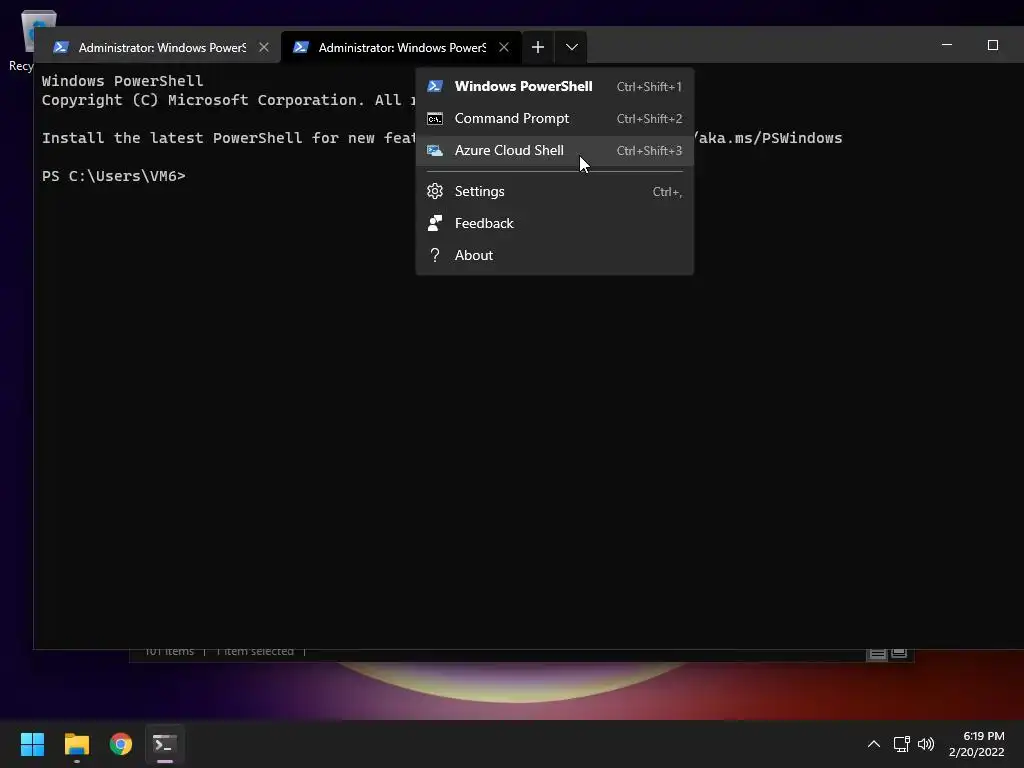This screenshot has width=1024, height=768.
Task: Choose Feedback from the dropdown menu
Action: coord(554,223)
